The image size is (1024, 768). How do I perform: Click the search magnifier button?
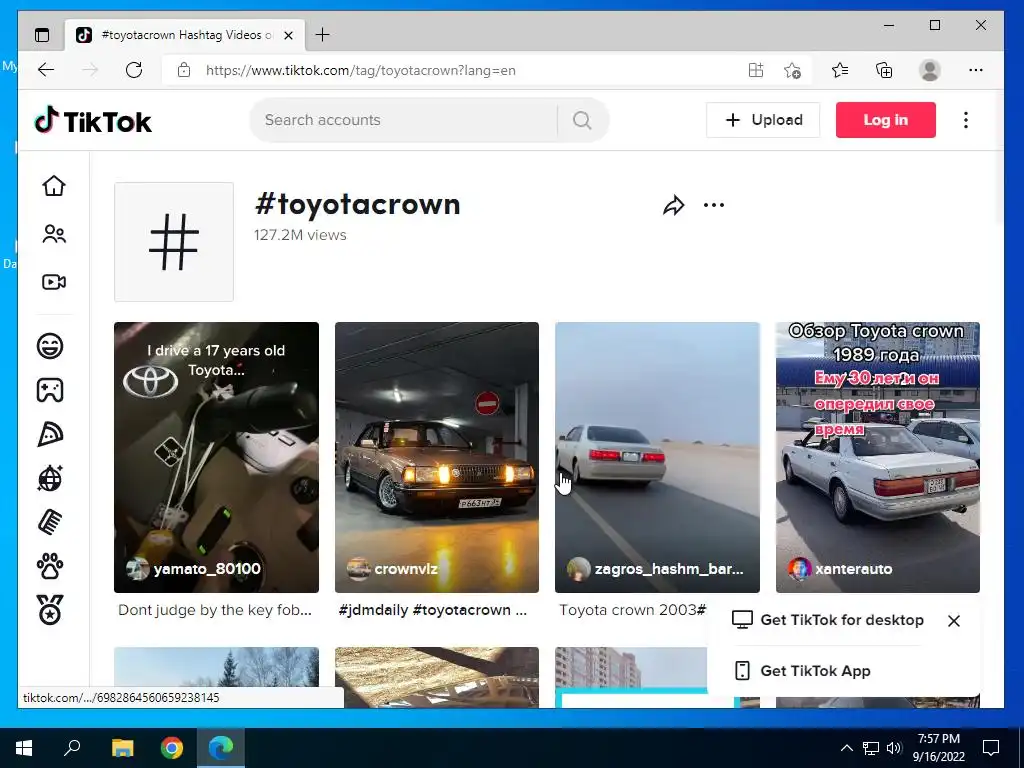[x=582, y=120]
